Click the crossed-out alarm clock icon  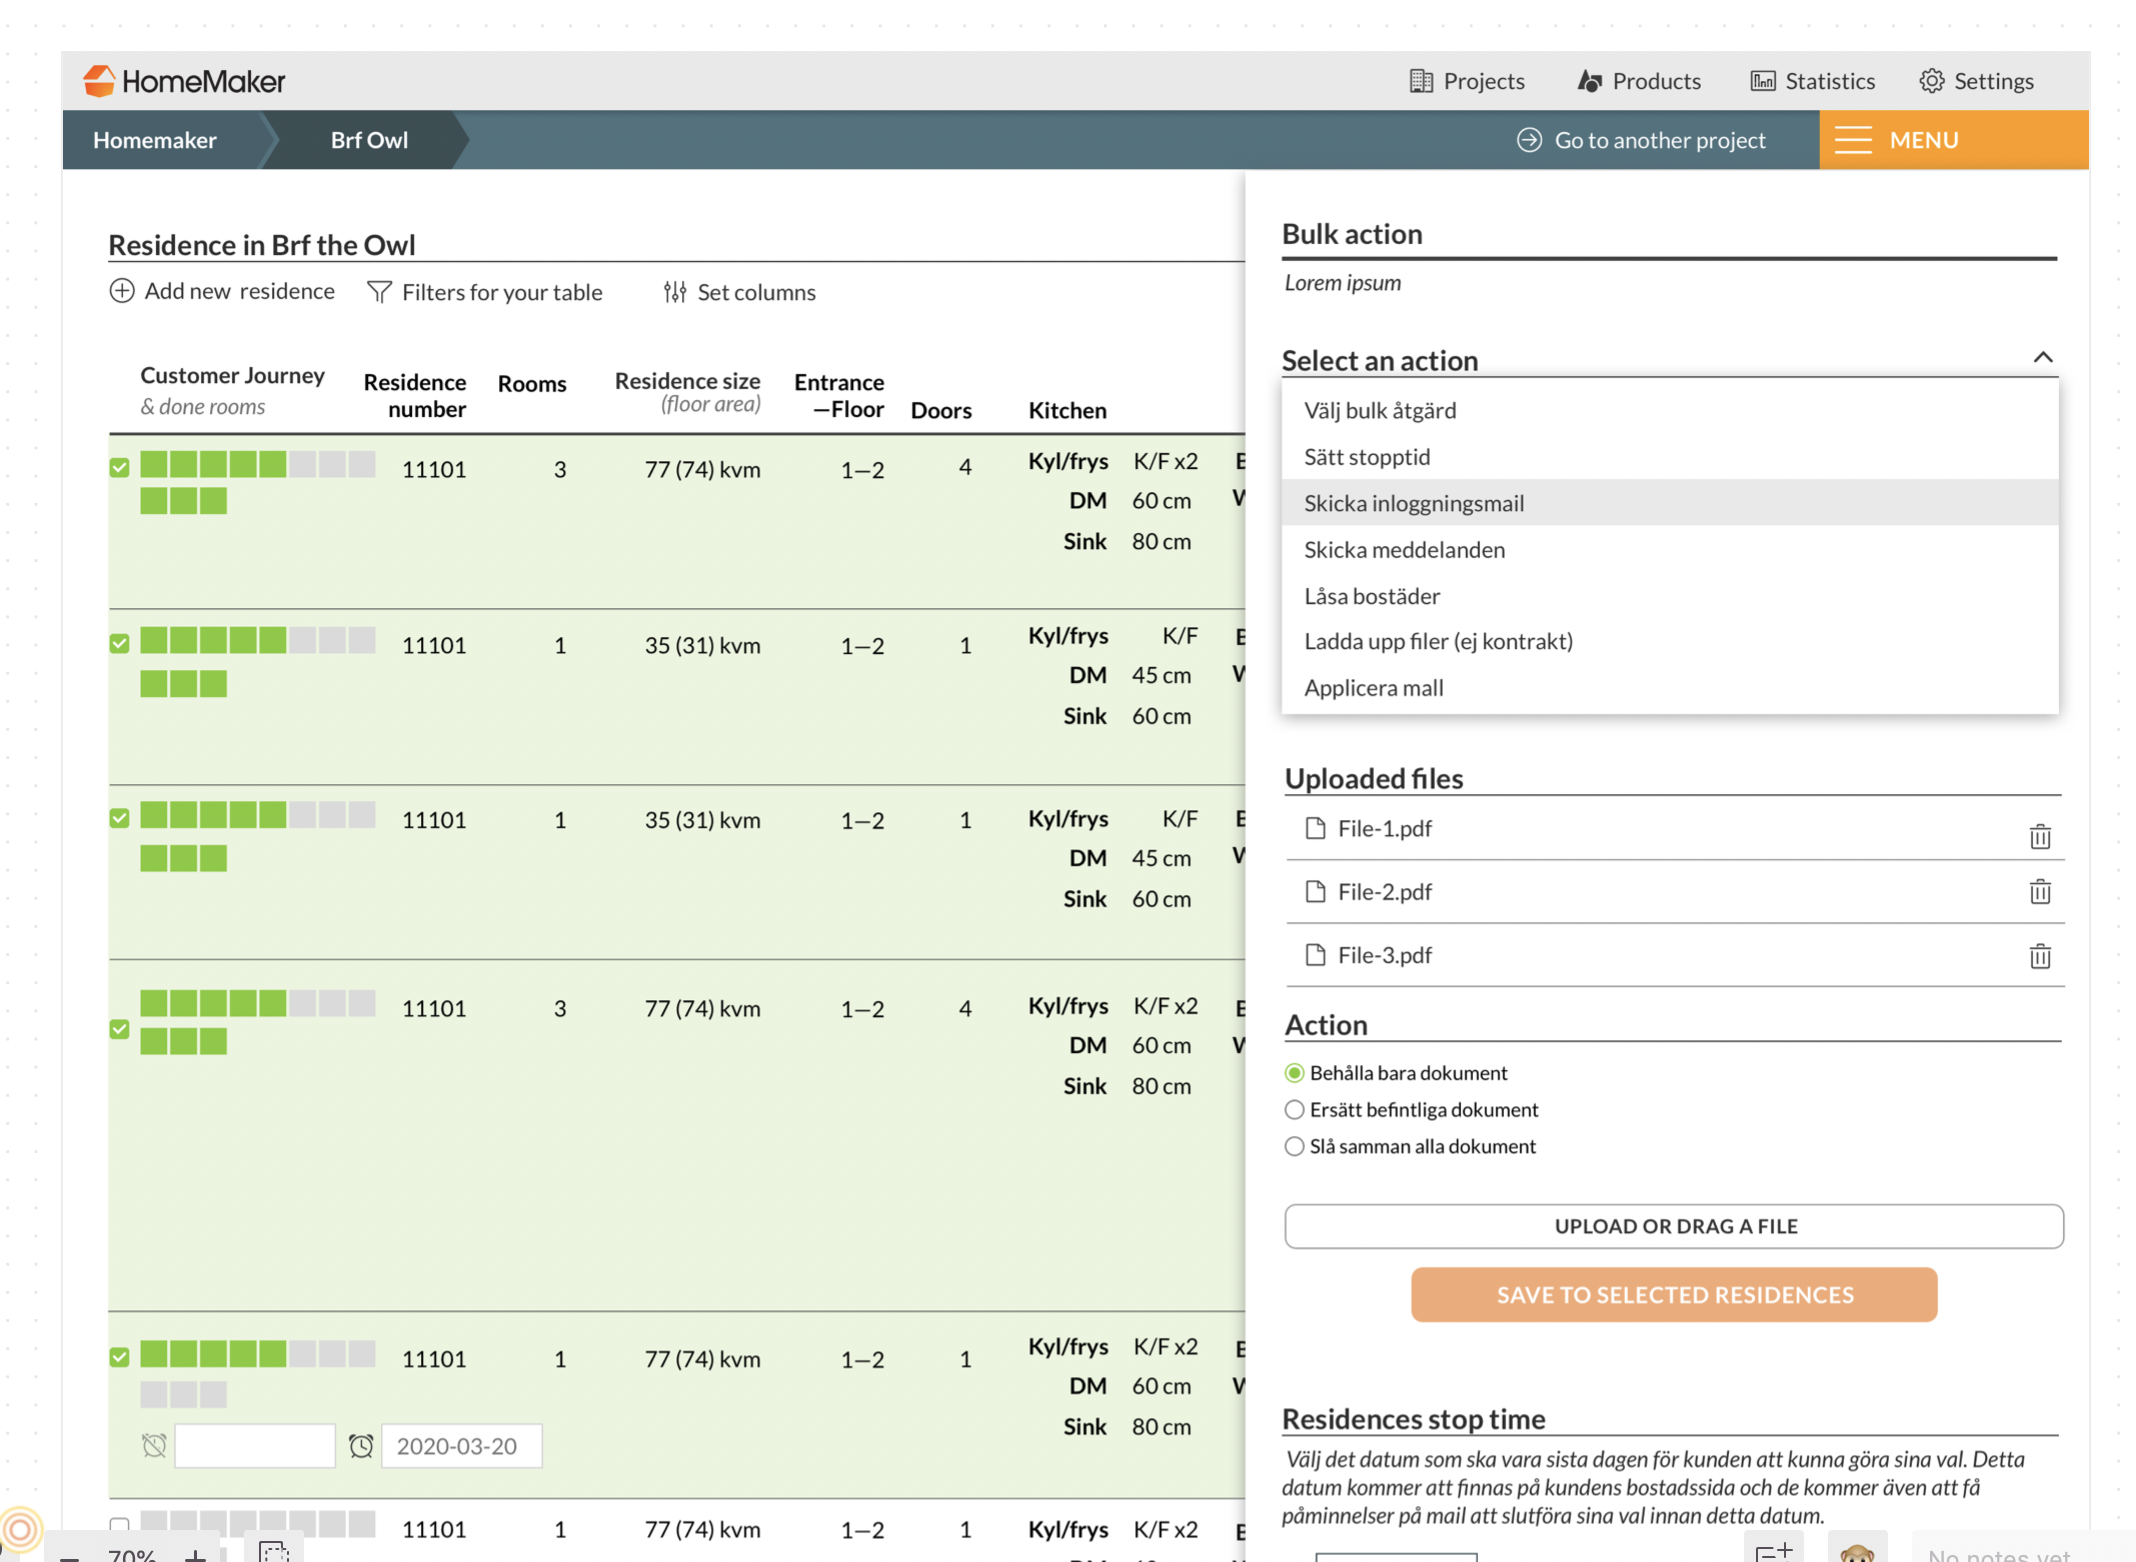pyautogui.click(x=154, y=1445)
